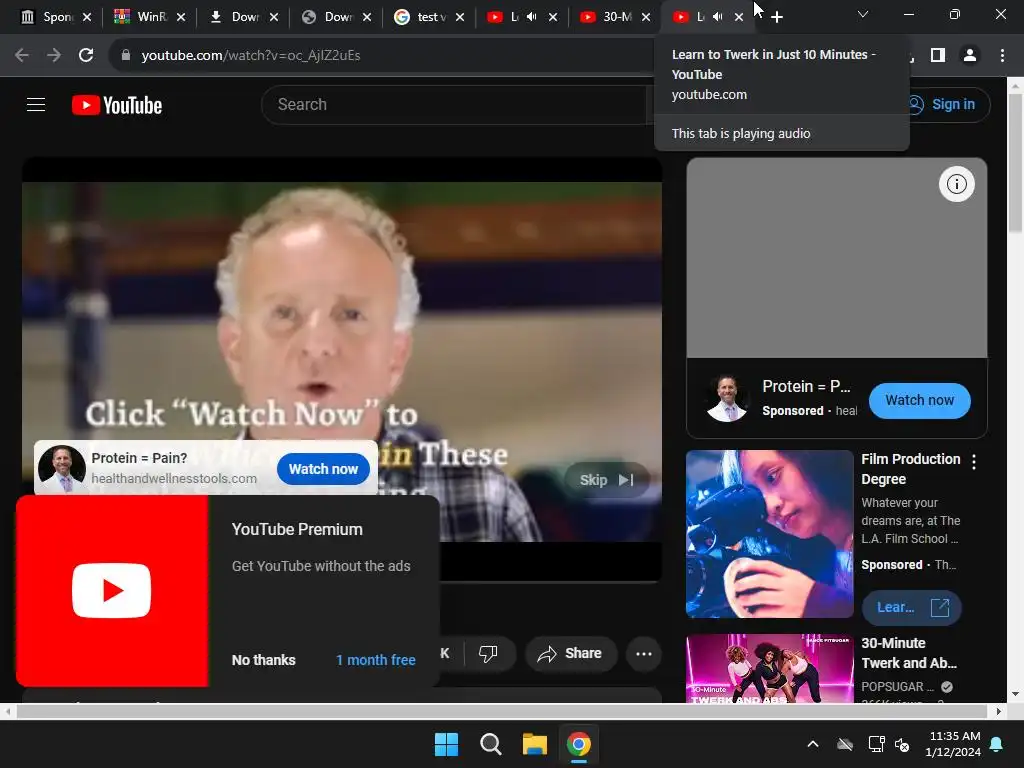This screenshot has height=768, width=1024.
Task: Open the browser side panel icon
Action: 938,55
